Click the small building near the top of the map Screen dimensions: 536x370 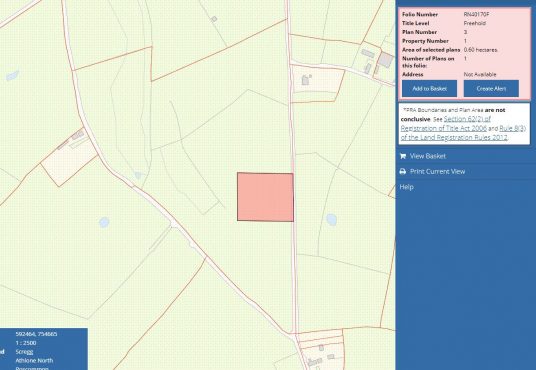pos(214,19)
